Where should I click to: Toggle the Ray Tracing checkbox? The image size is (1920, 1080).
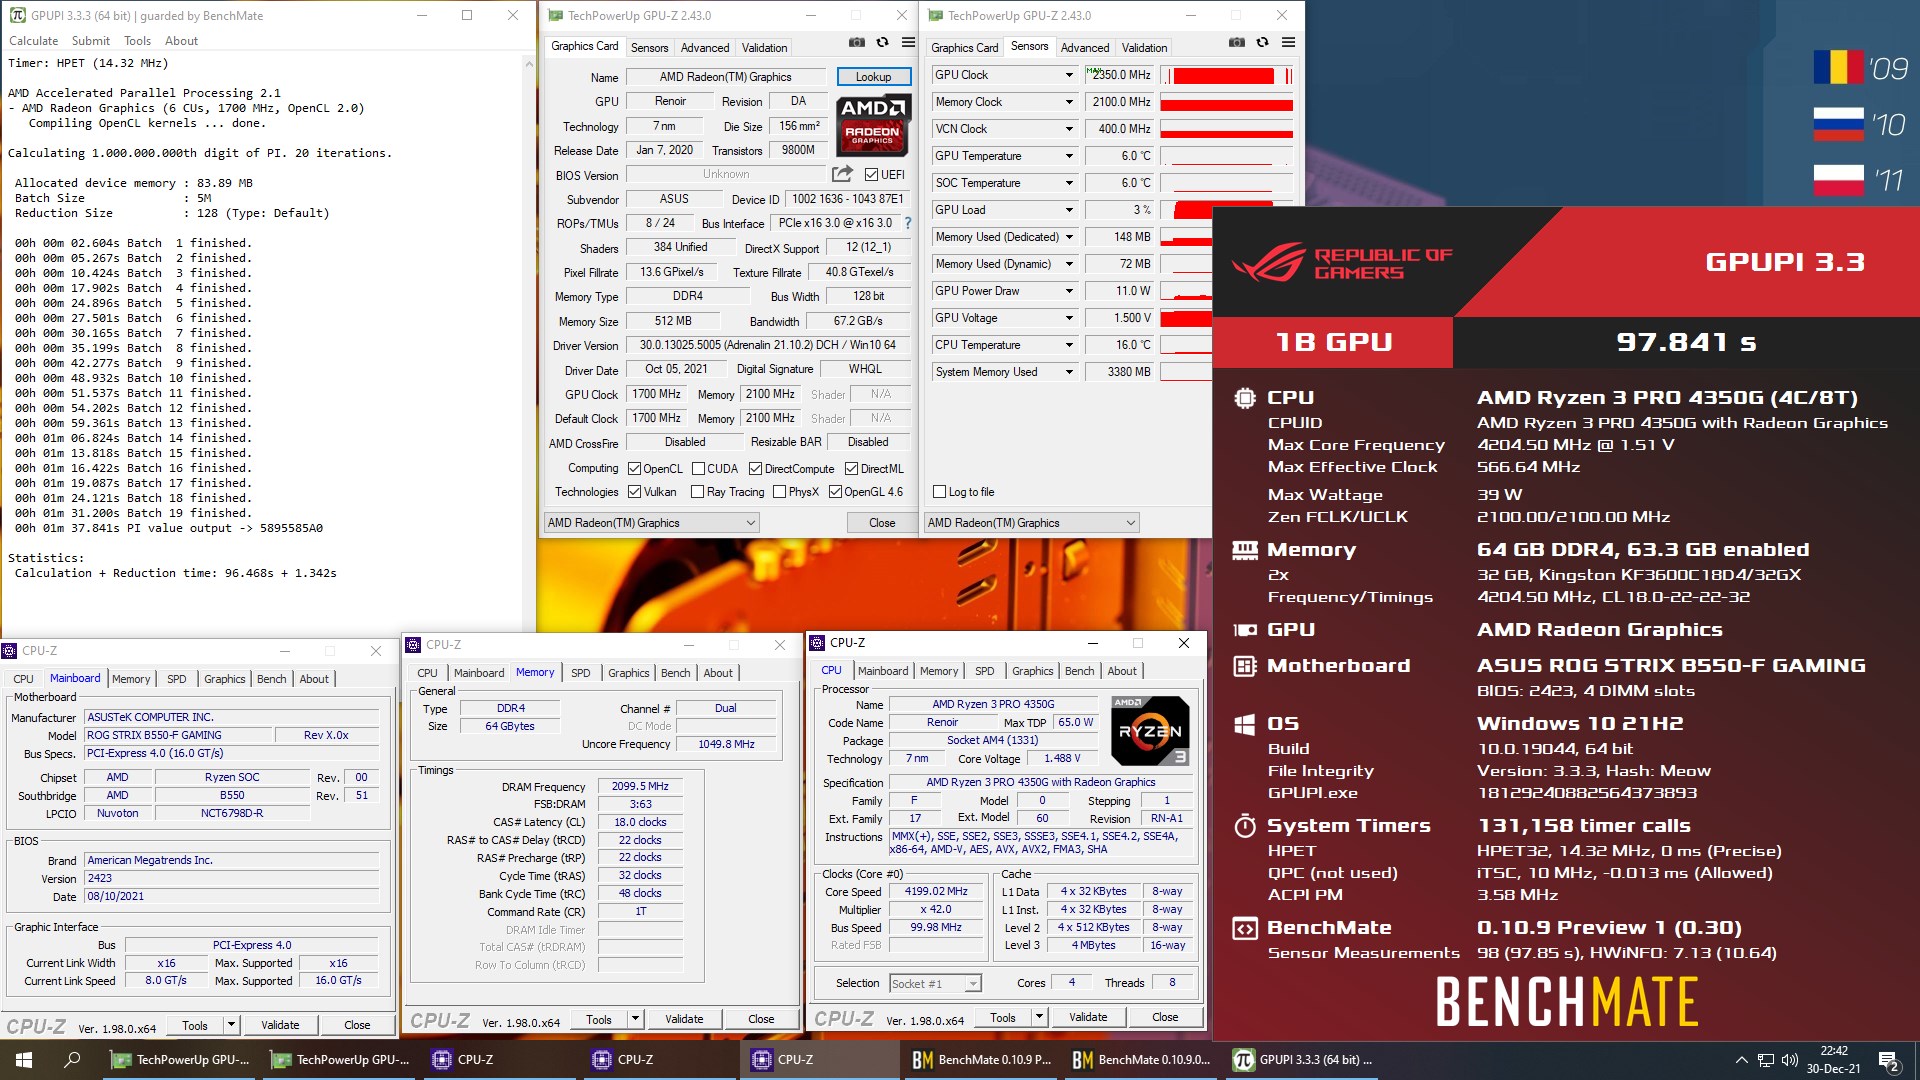point(697,491)
